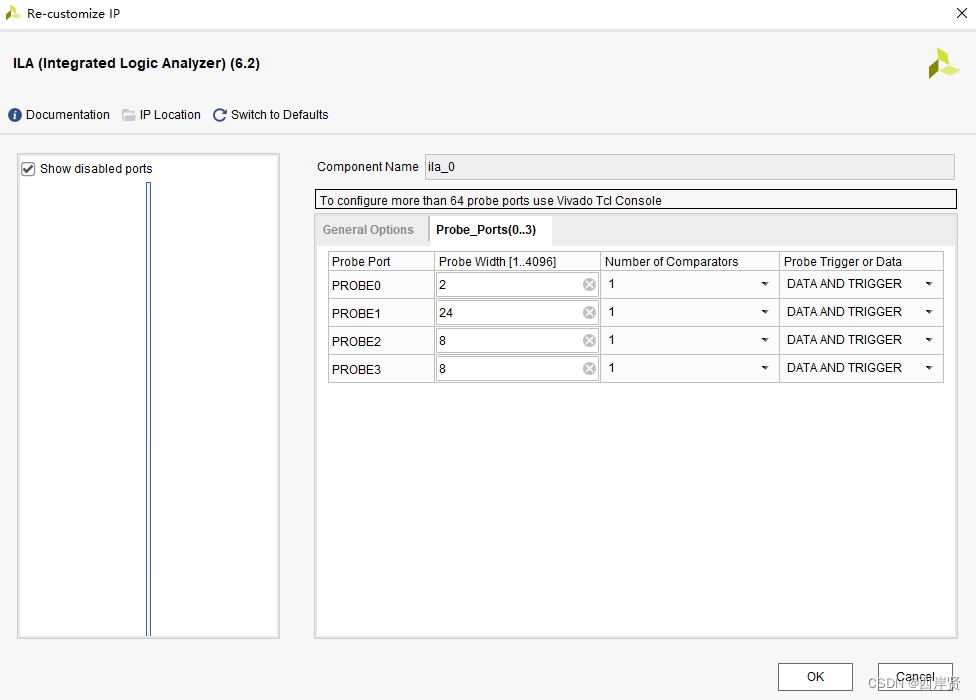The width and height of the screenshot is (976, 700).
Task: Click the Probe Trigger or Data column header
Action: coord(861,261)
